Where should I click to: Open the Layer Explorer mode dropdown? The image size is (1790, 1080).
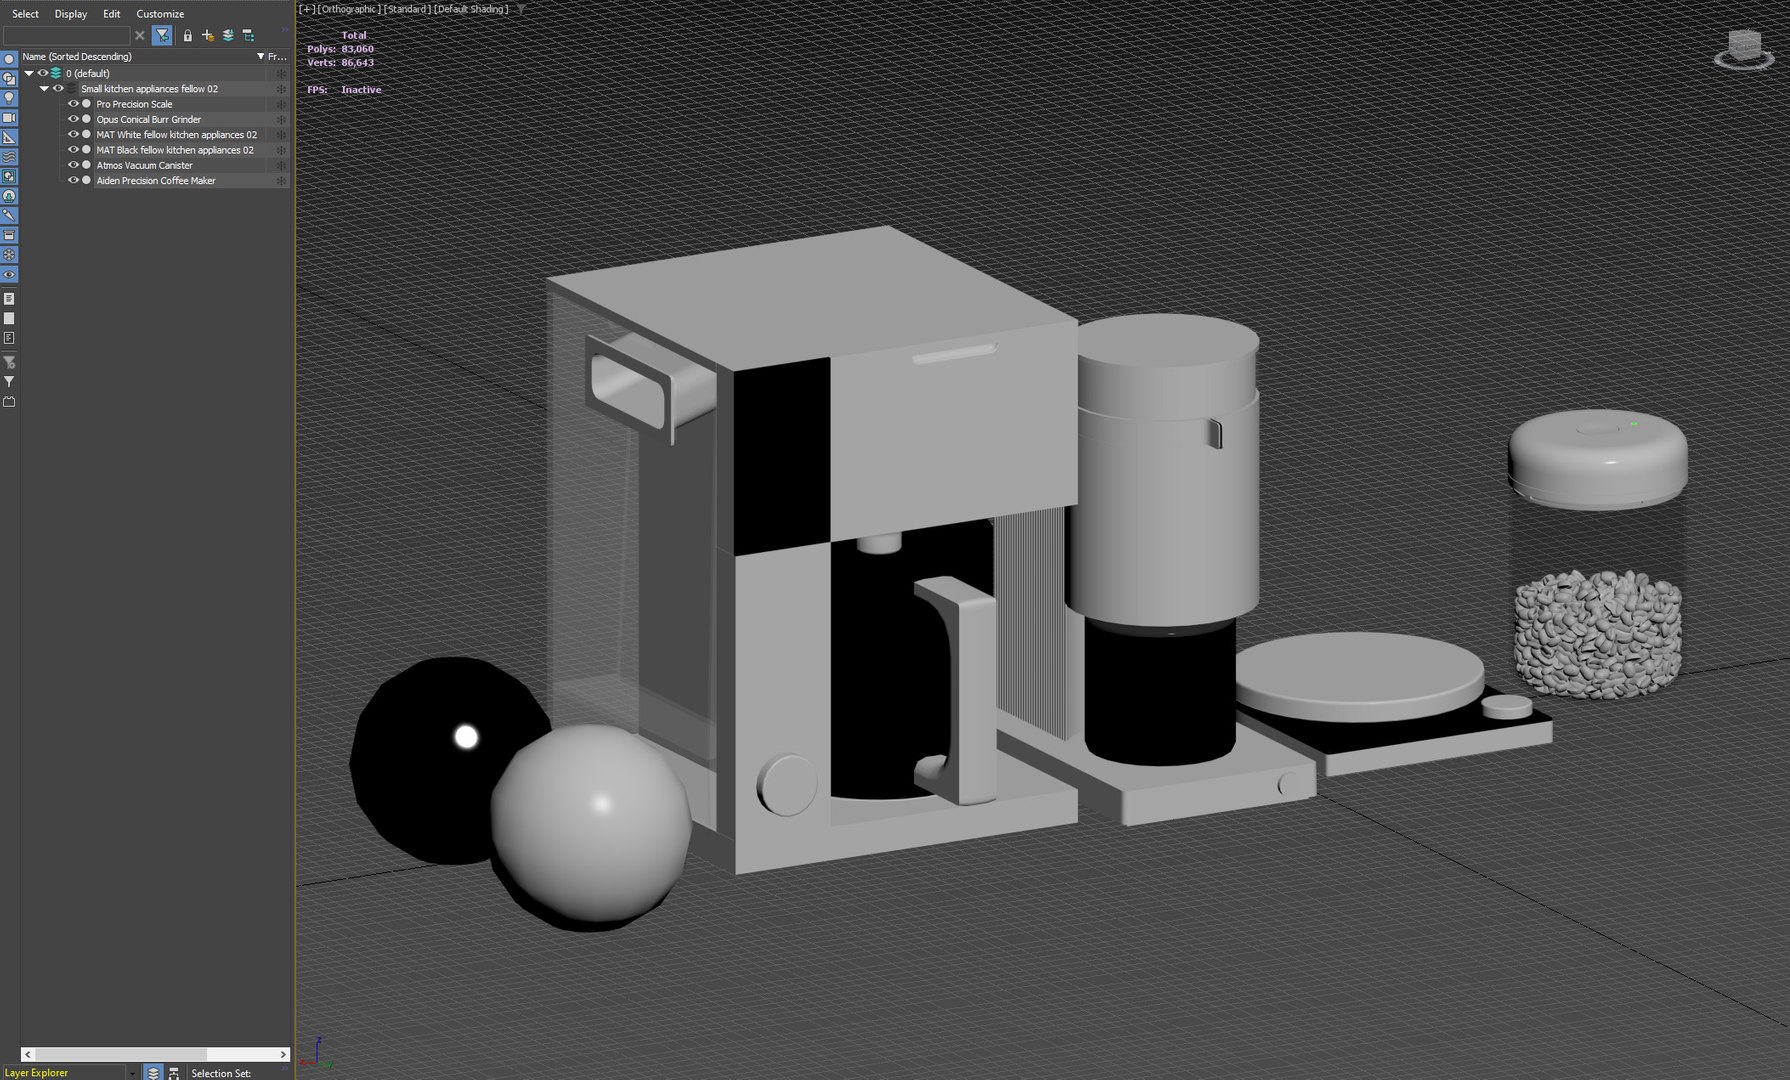[x=132, y=1073]
